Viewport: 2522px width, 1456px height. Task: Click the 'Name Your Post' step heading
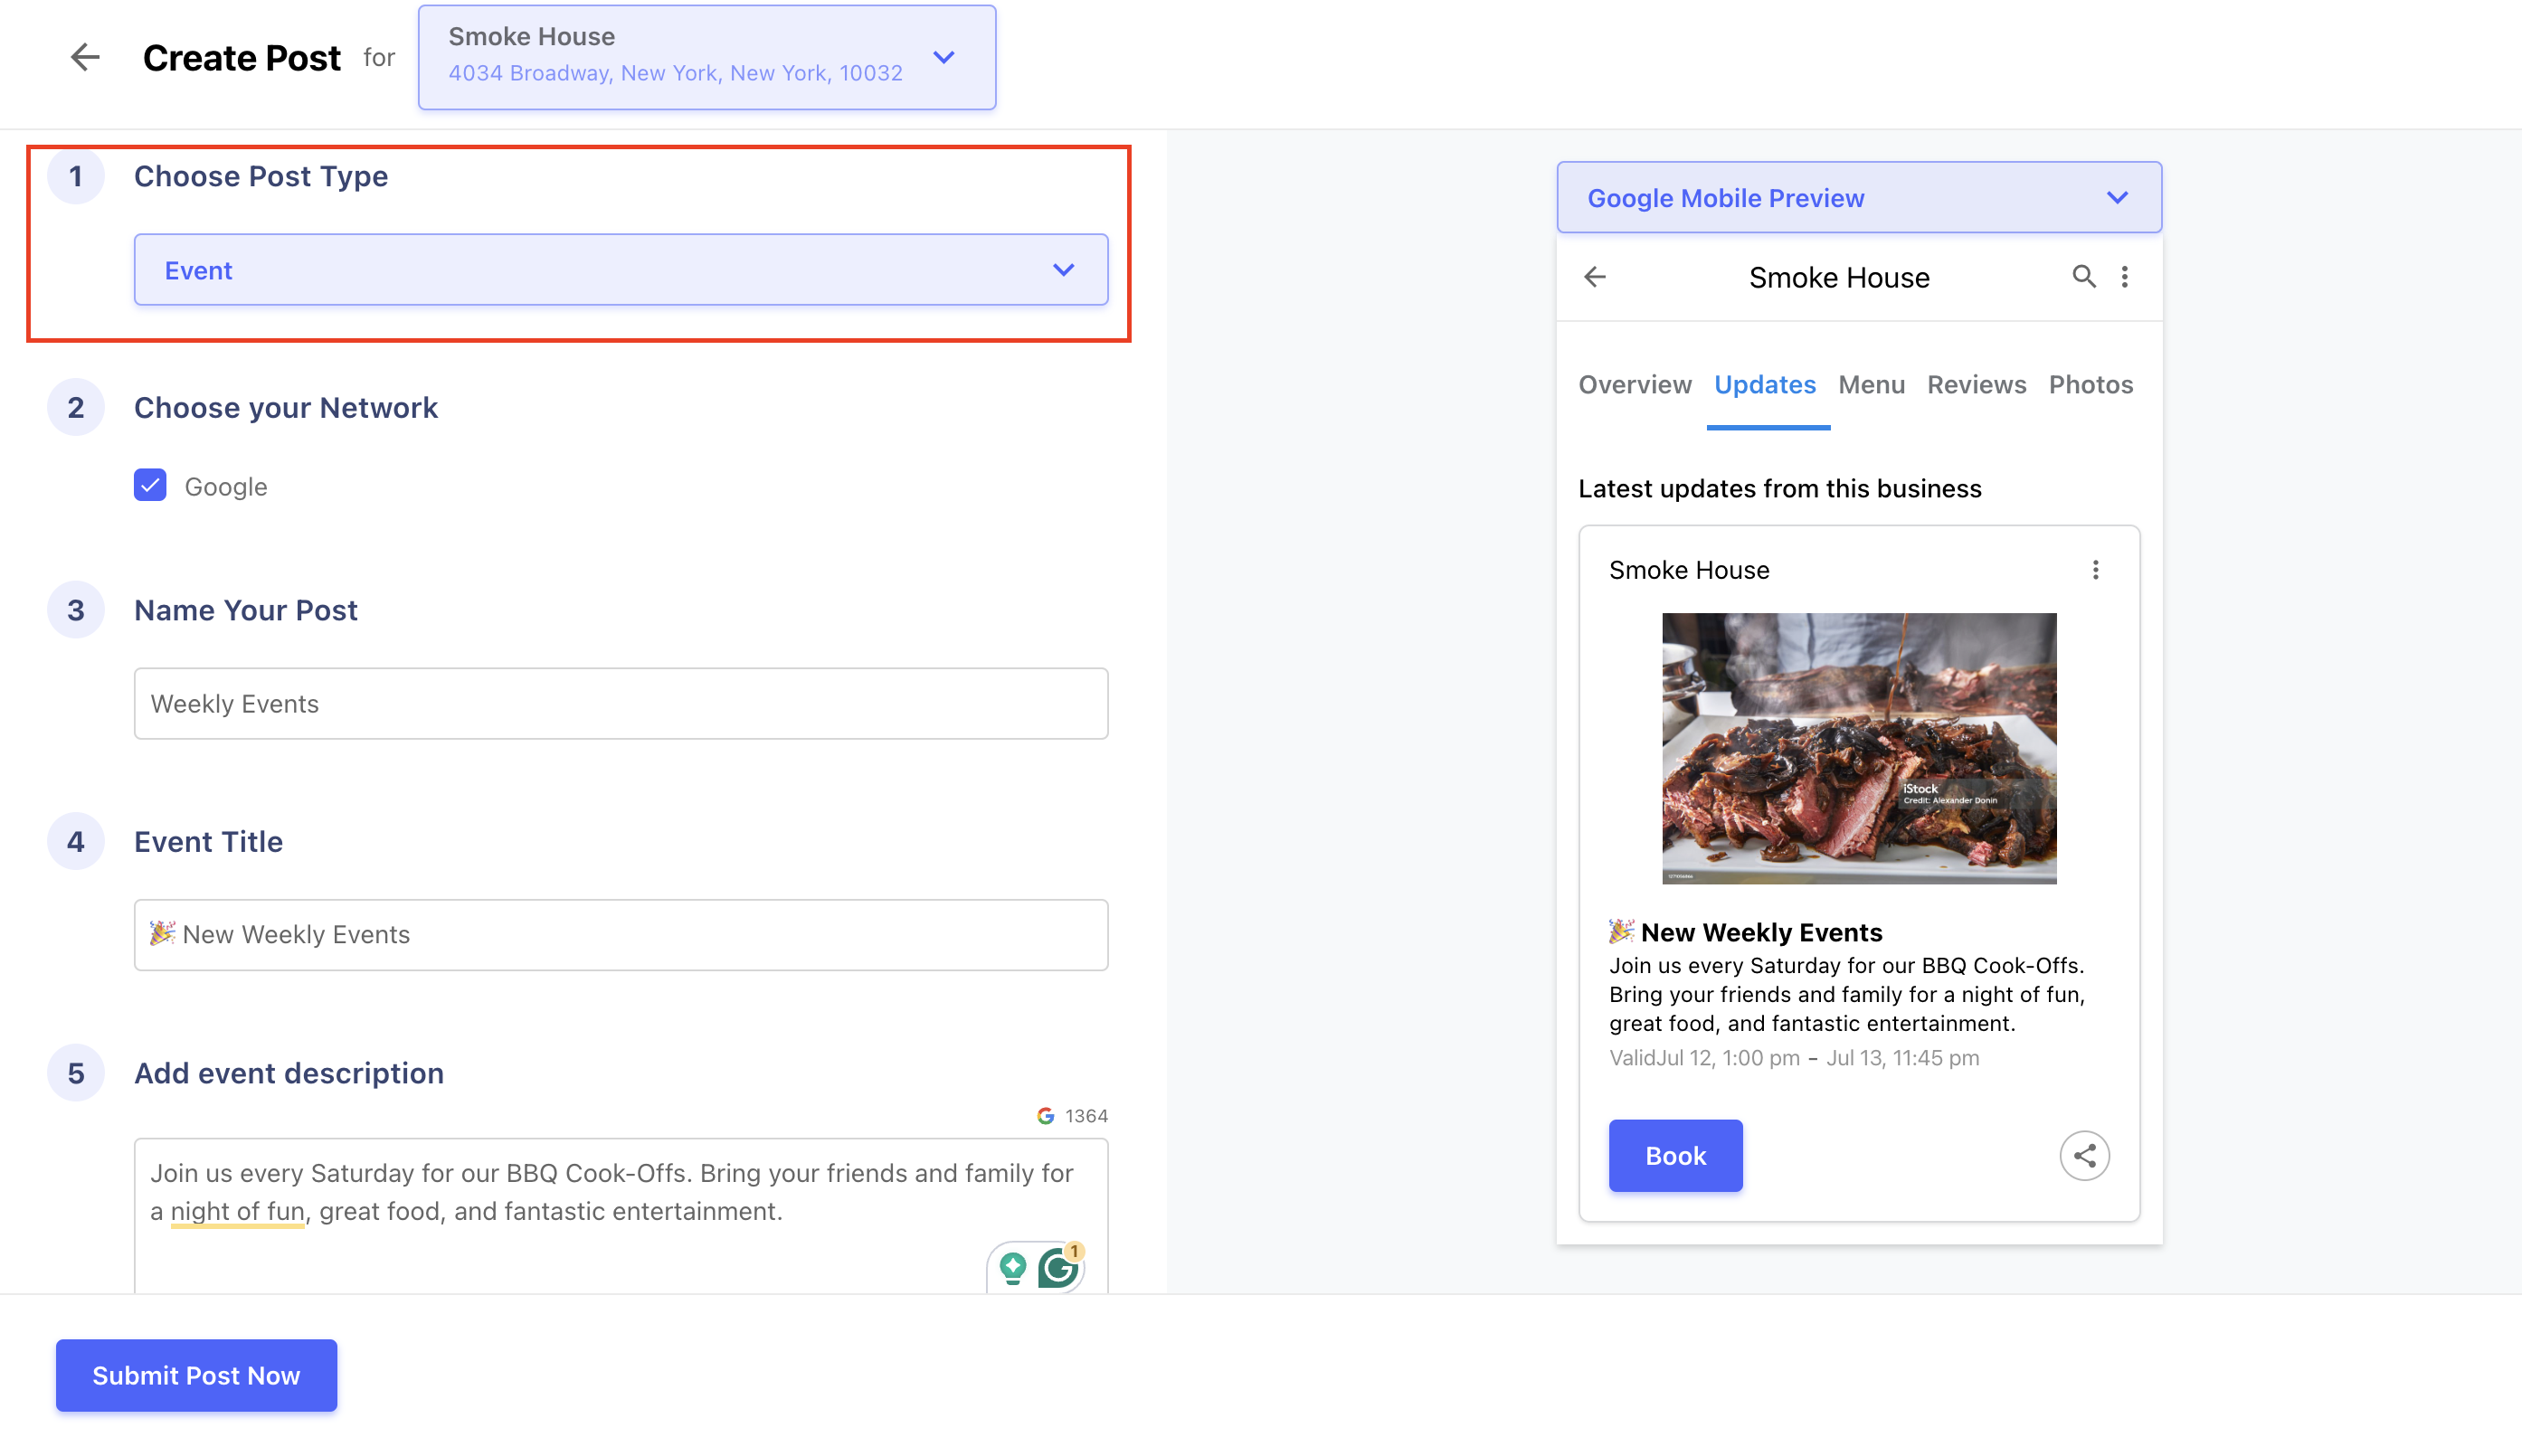pos(246,610)
